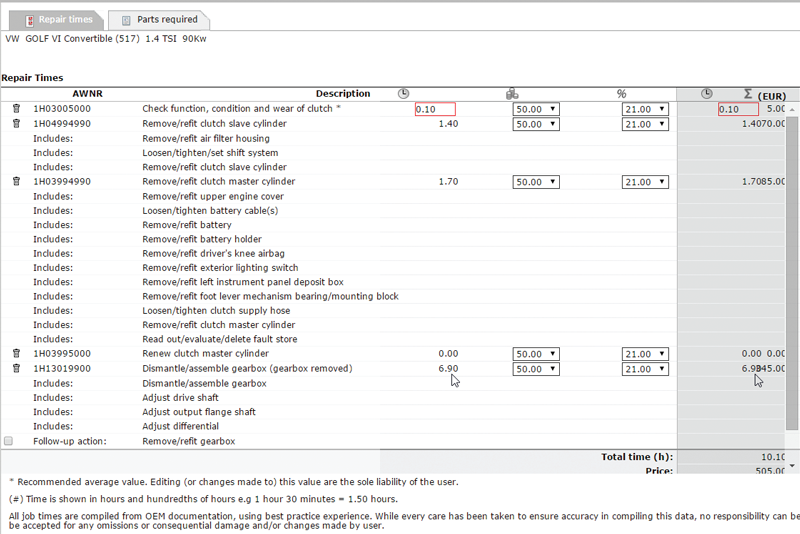800x534 pixels.
Task: Select code 1H03995000
Action: coord(62,353)
